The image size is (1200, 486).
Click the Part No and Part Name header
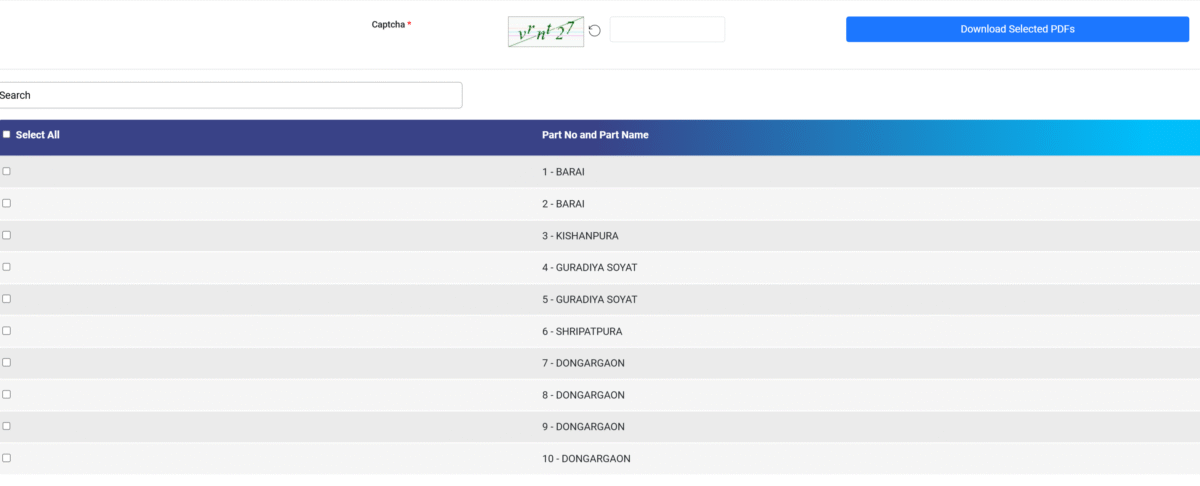(595, 135)
